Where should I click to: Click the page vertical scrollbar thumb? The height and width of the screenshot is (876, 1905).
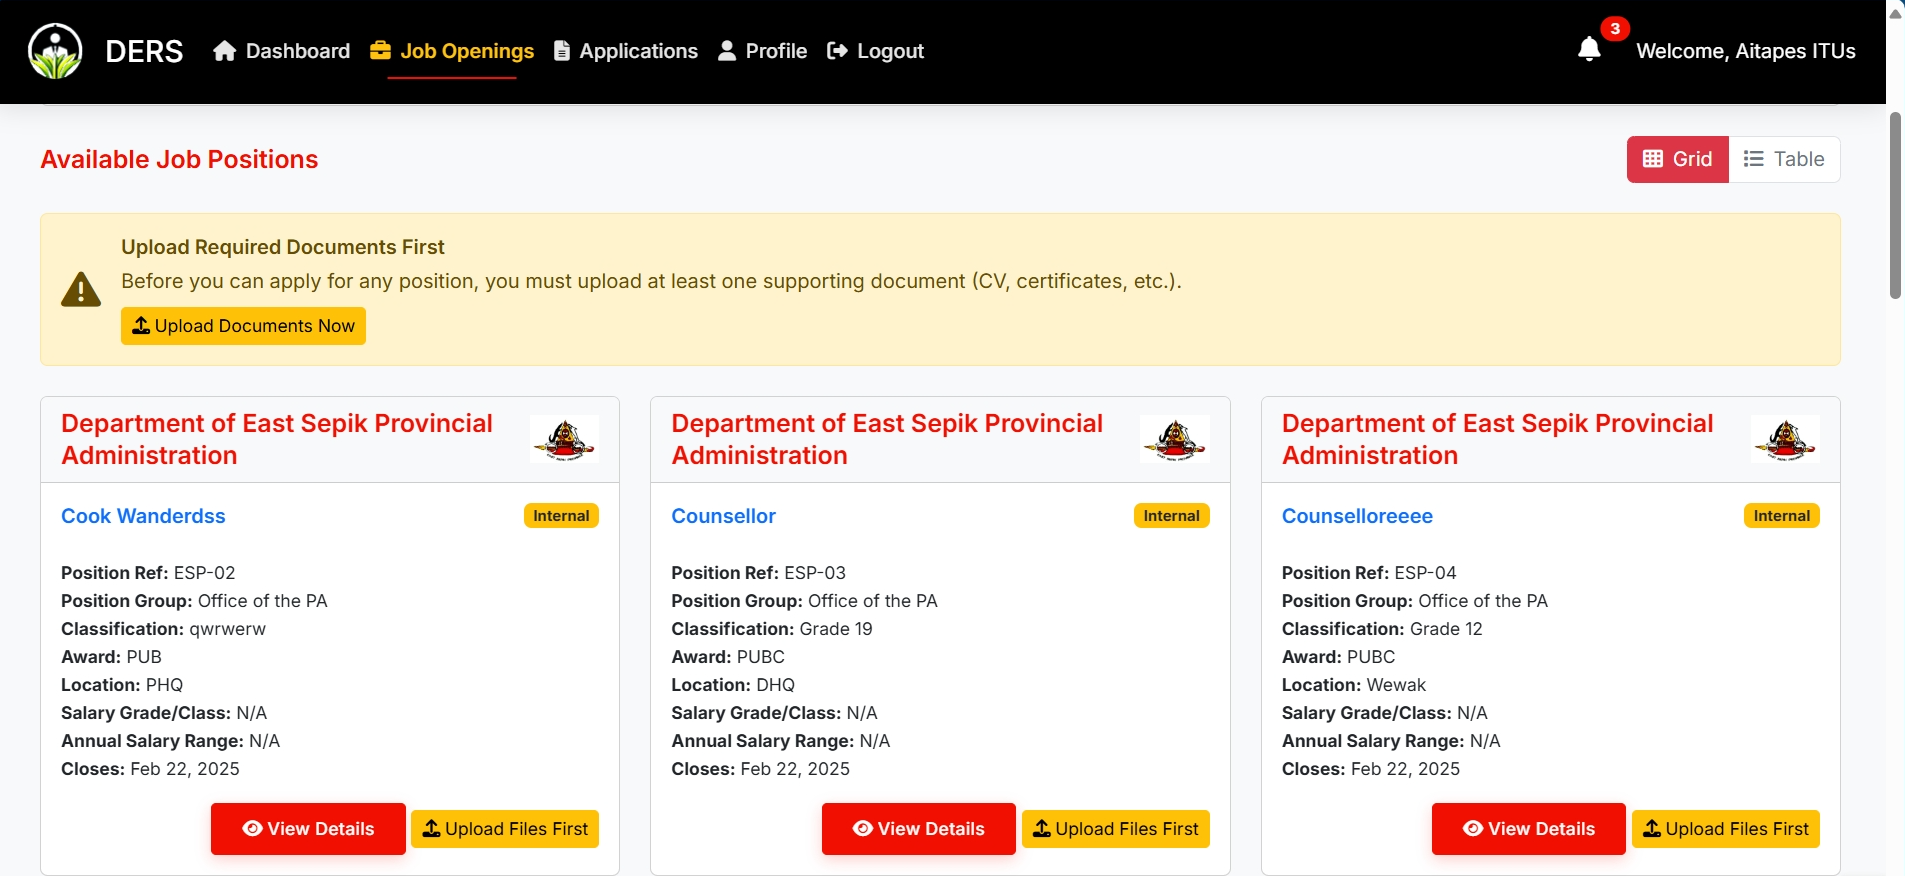pyautogui.click(x=1895, y=205)
